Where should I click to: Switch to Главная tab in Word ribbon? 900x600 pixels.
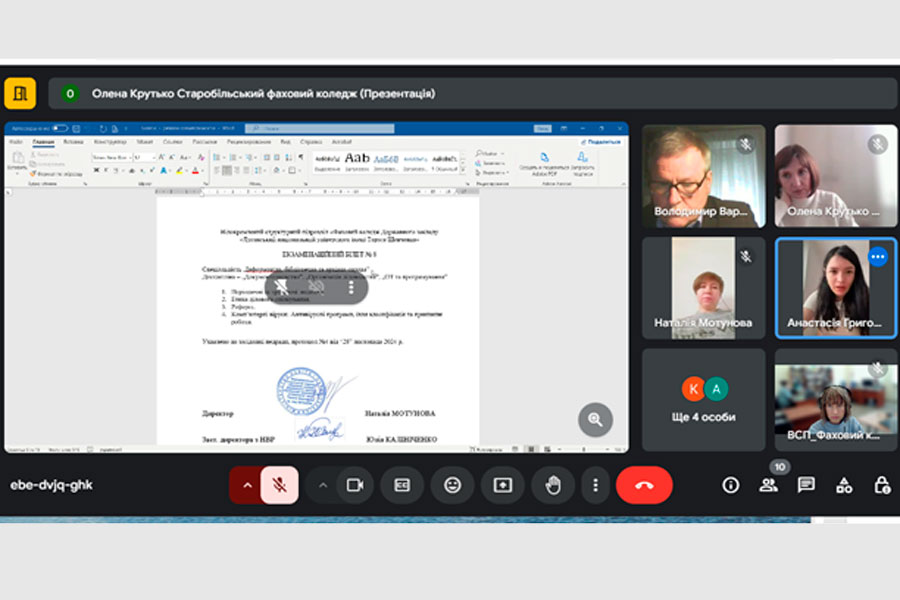tap(43, 142)
